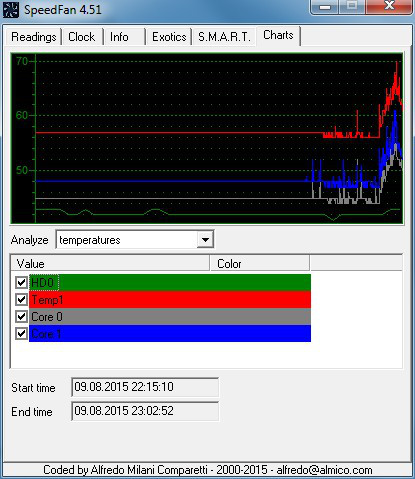Image resolution: width=415 pixels, height=479 pixels.
Task: Click the green HD0 color bar
Action: (170, 283)
